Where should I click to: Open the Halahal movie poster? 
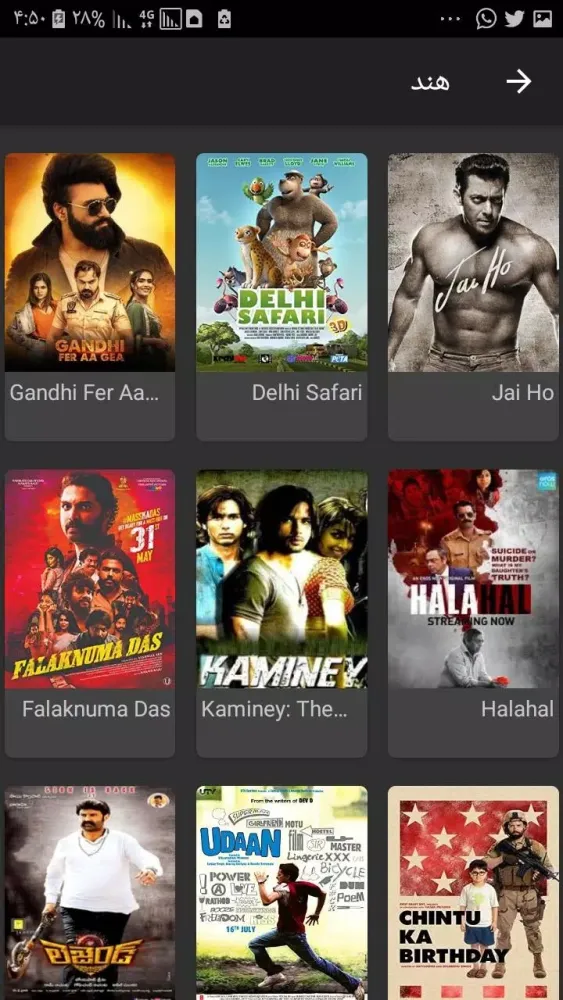pos(473,579)
